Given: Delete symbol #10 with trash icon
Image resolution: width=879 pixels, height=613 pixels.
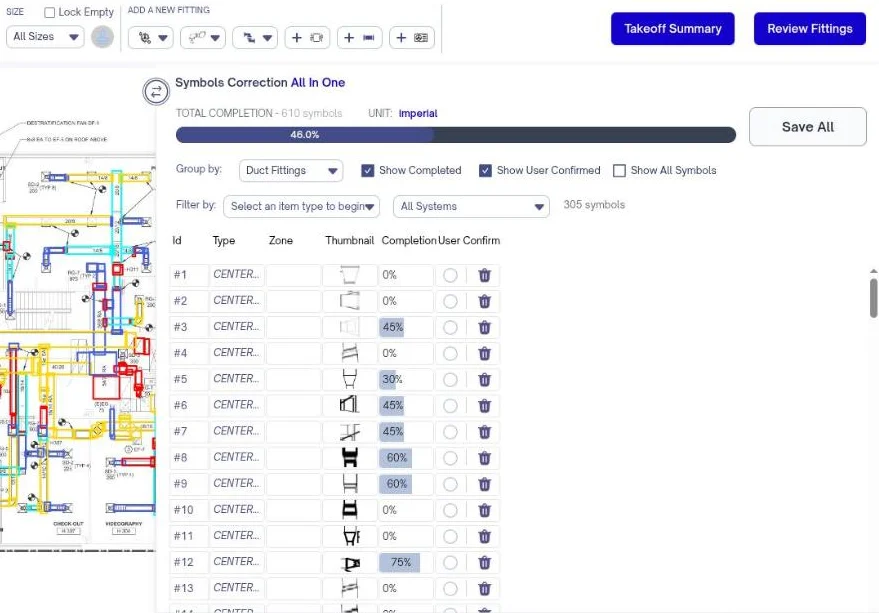Looking at the screenshot, I should pos(484,510).
